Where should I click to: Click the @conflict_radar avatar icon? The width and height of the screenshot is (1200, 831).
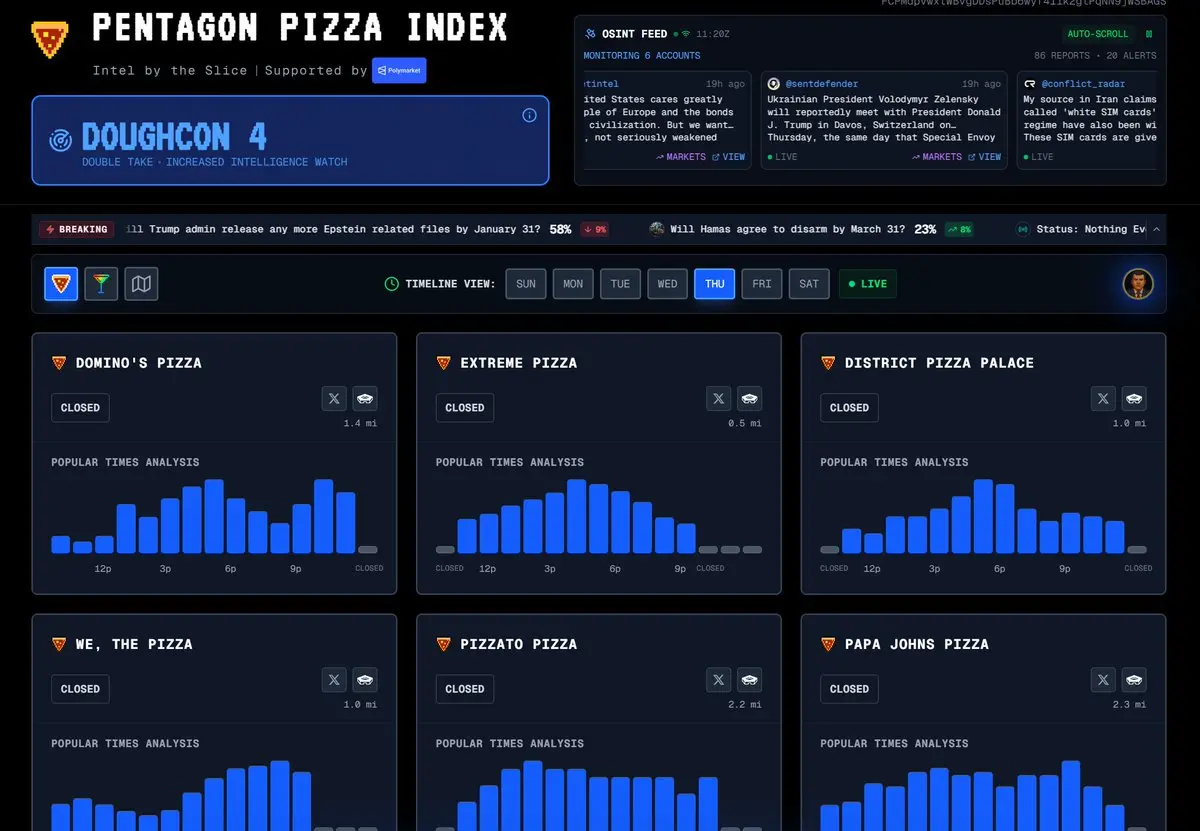tap(1030, 84)
